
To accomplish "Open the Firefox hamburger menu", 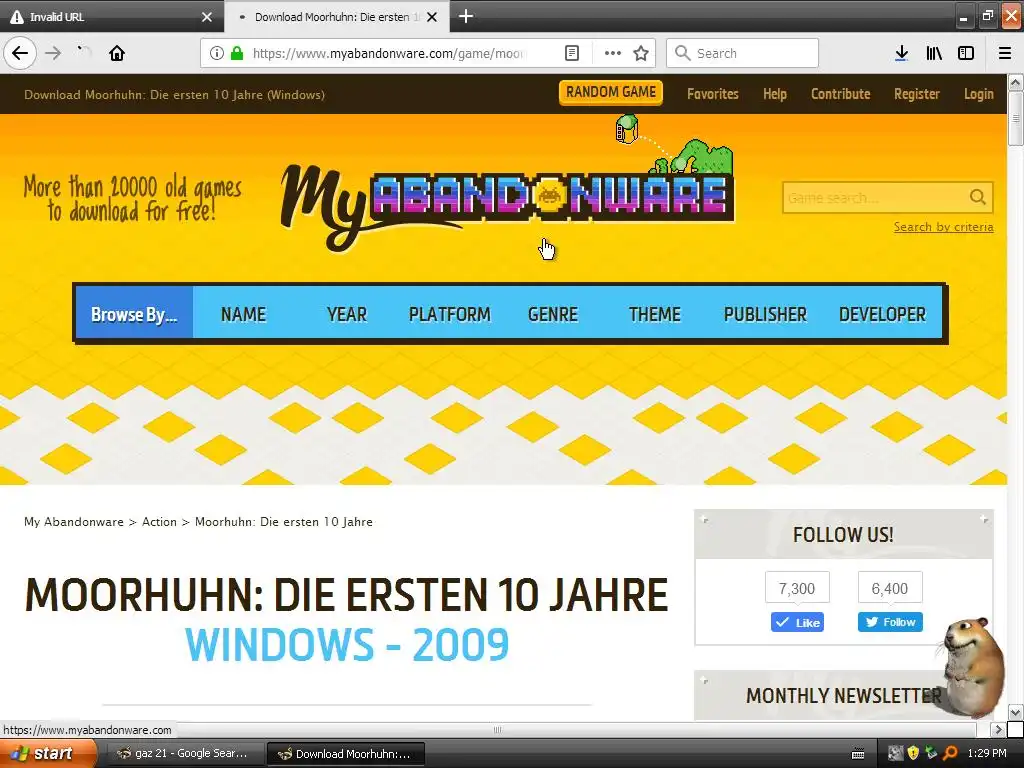I will point(1005,53).
